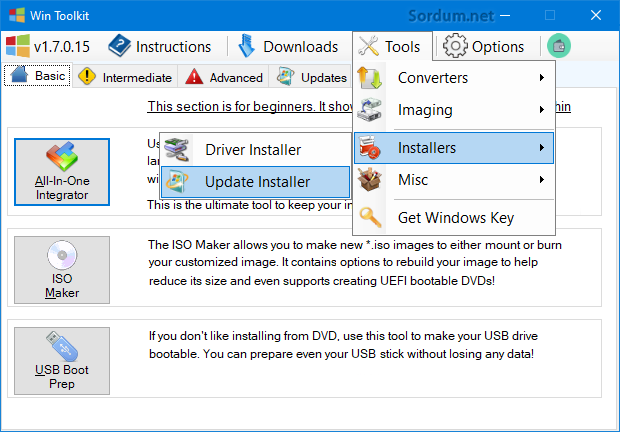Expand the Misc submenu arrow

click(542, 179)
